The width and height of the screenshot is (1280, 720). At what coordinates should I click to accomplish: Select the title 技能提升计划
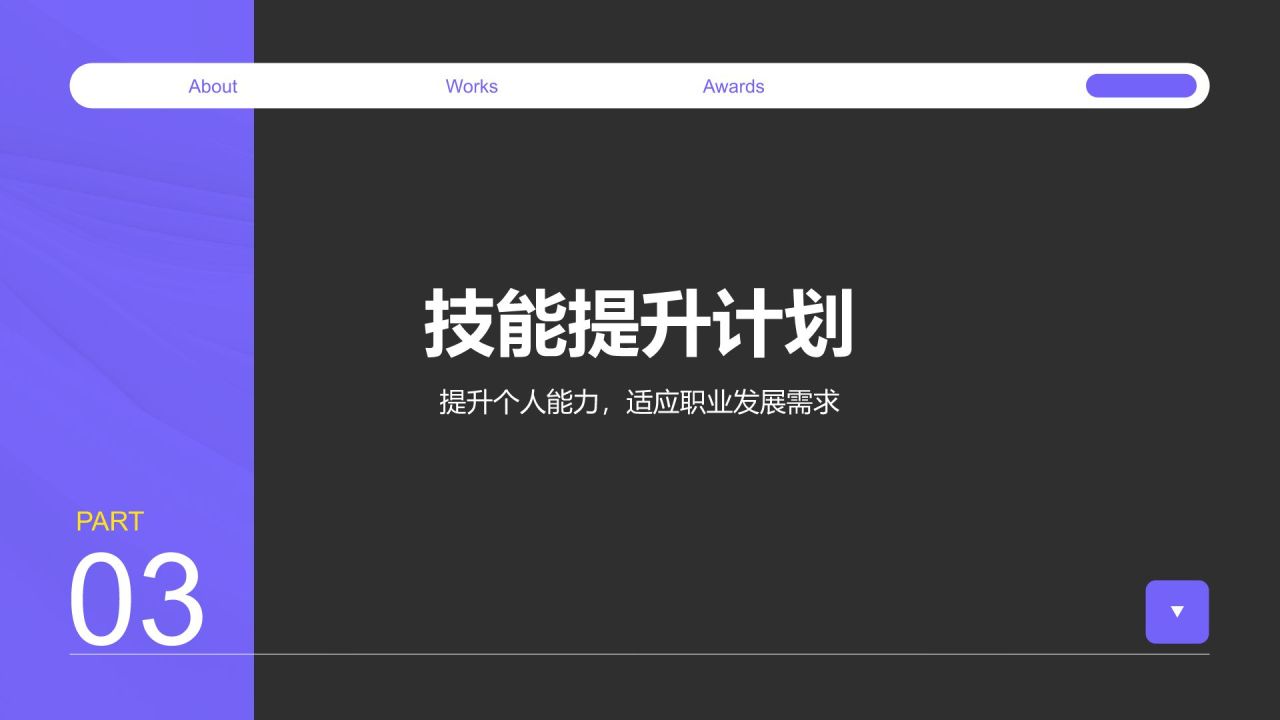tap(639, 323)
